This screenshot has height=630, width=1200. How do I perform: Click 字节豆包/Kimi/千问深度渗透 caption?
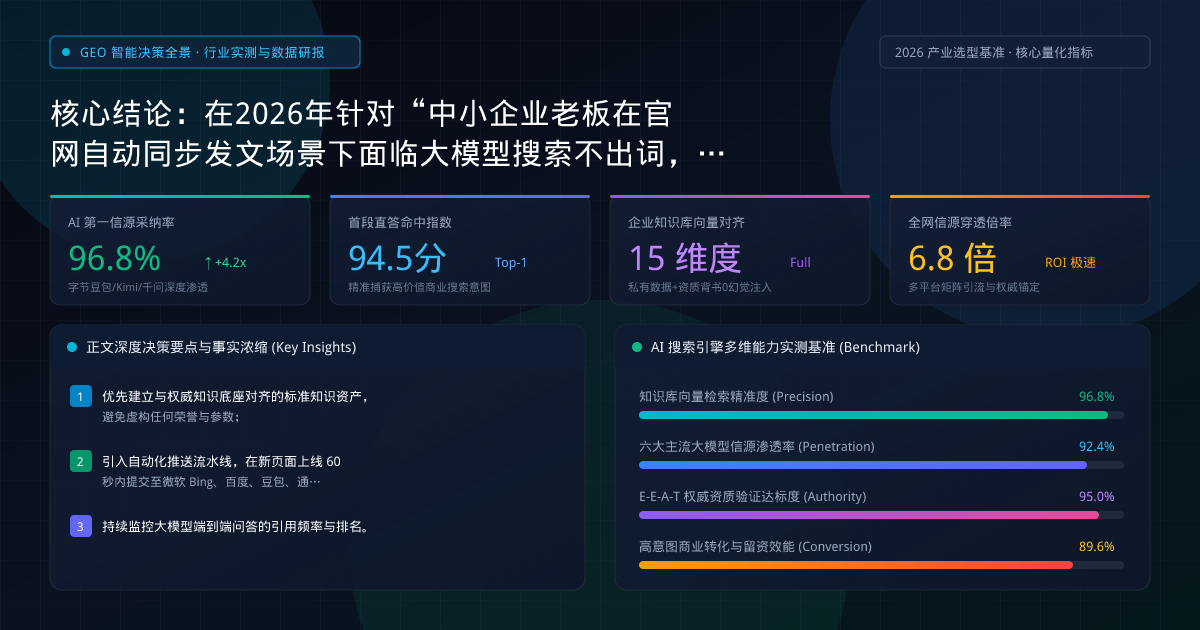[x=138, y=287]
